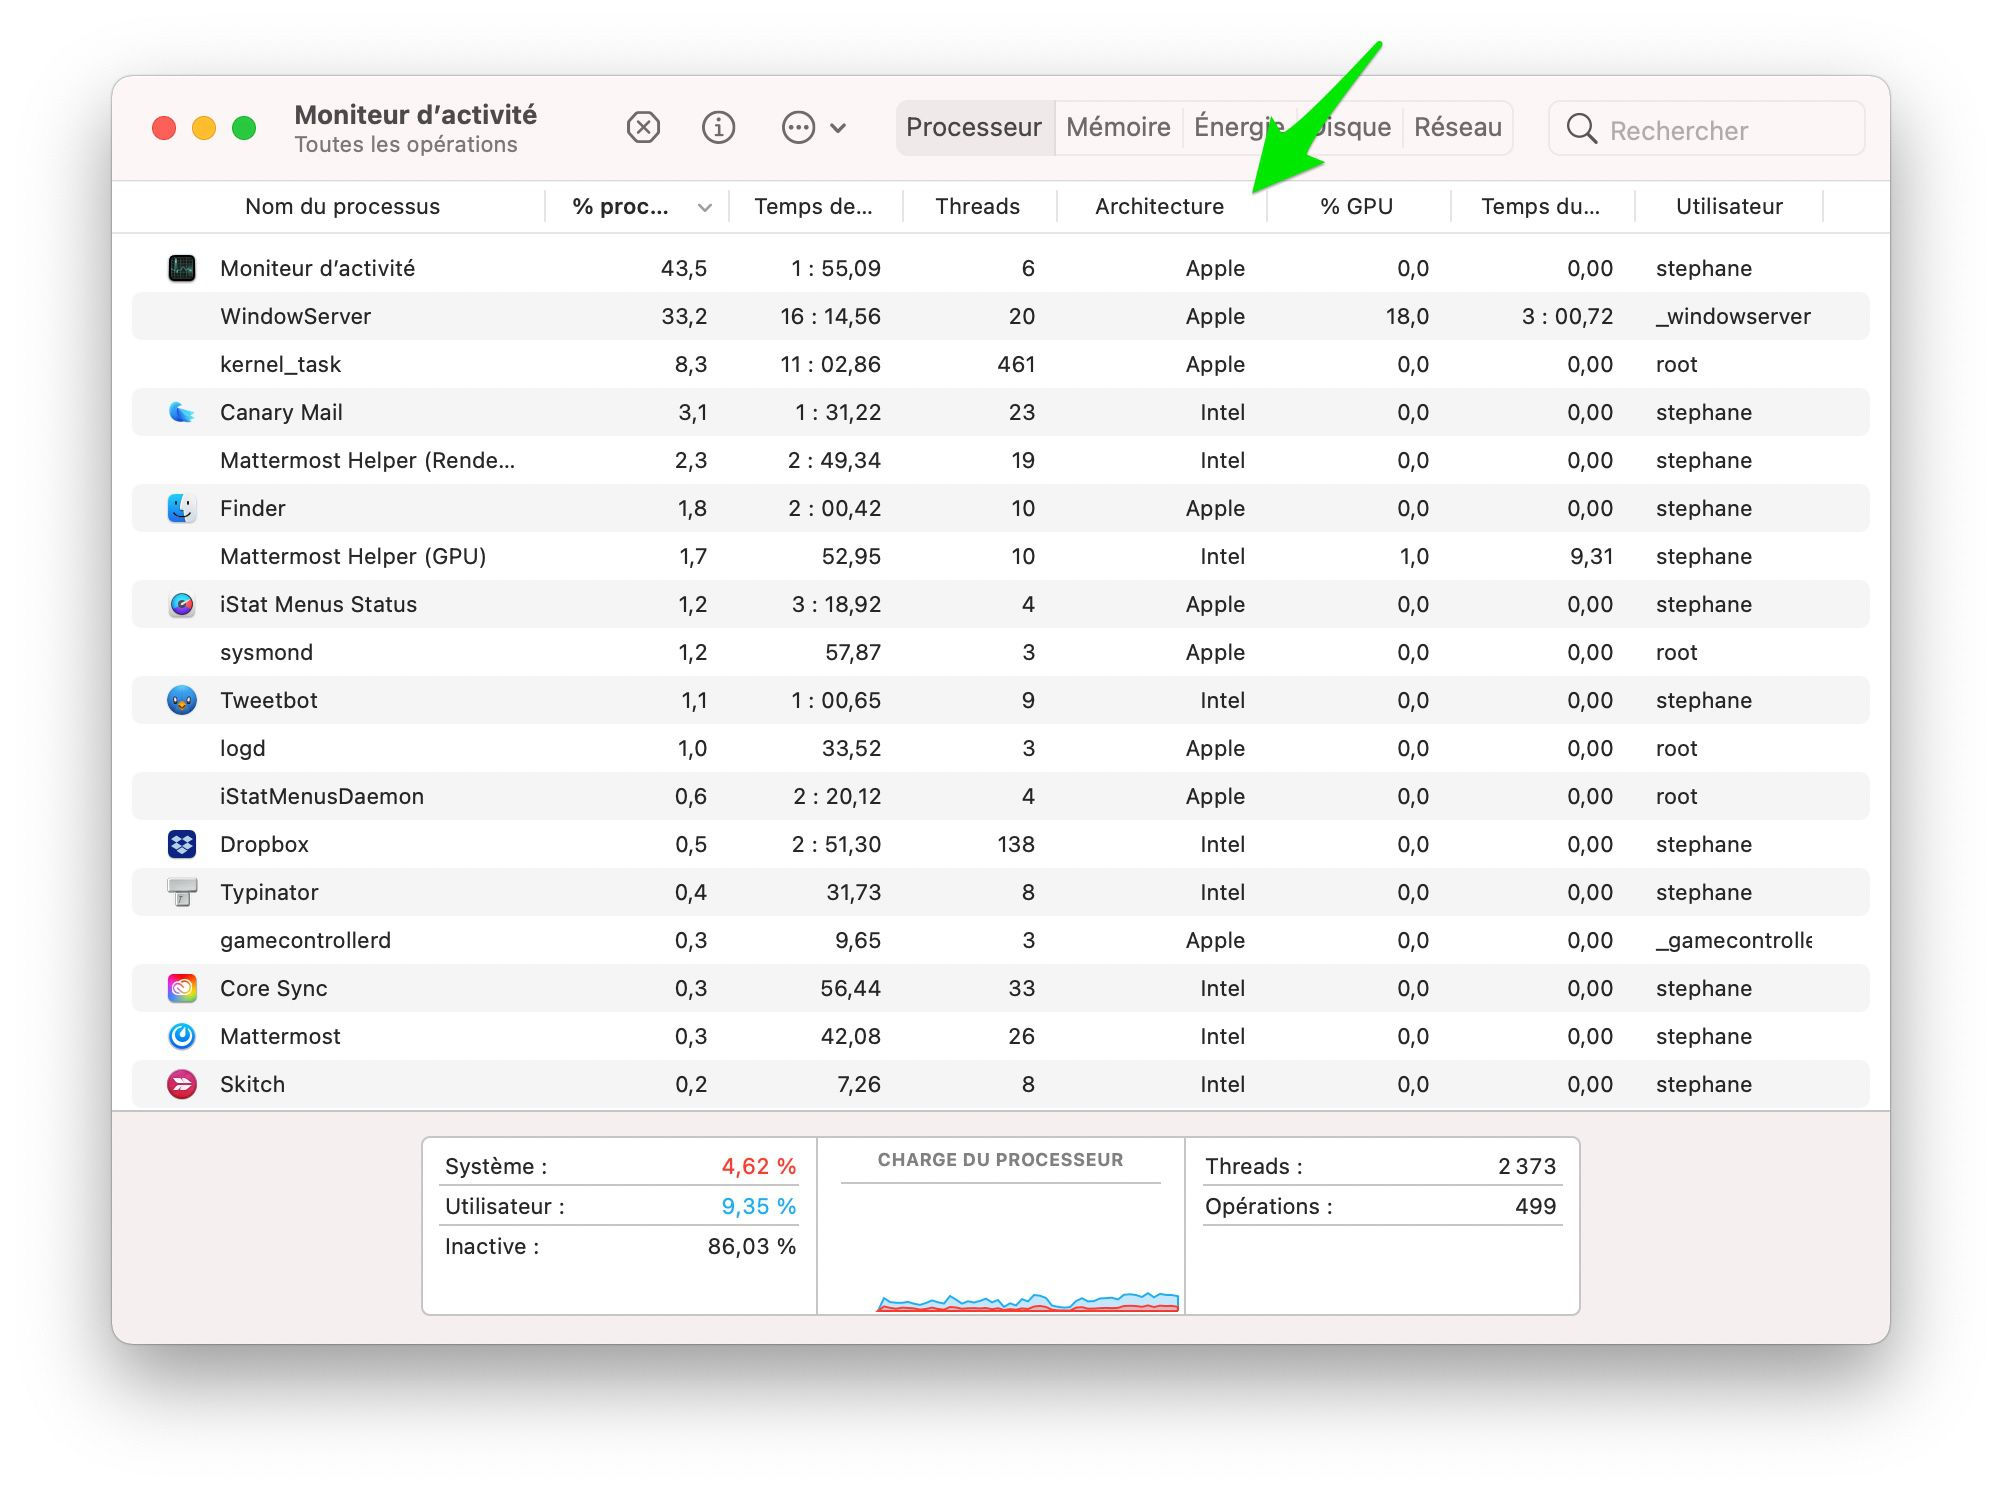Toggle sort arrow on % proc column
This screenshot has width=2002, height=1492.
(x=705, y=208)
